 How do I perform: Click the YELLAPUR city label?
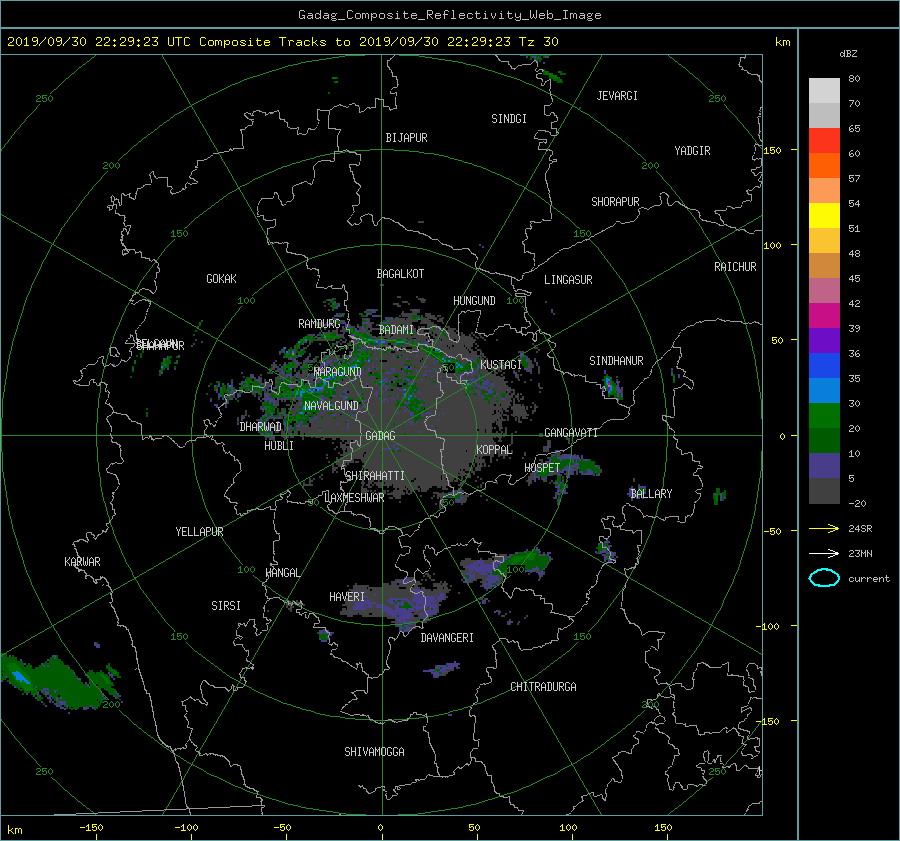[x=199, y=532]
